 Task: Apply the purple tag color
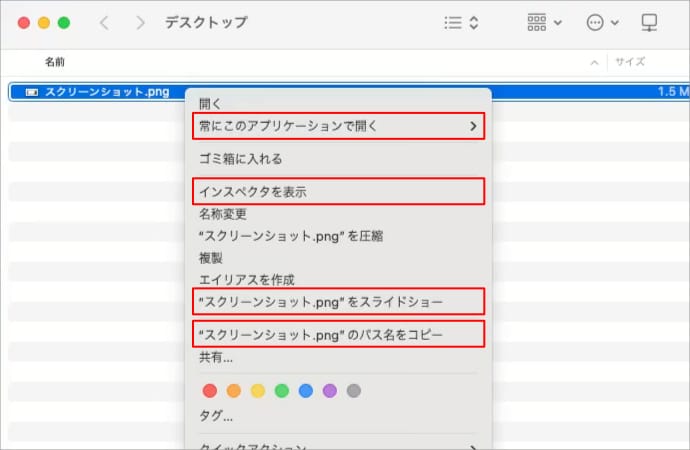pos(330,391)
